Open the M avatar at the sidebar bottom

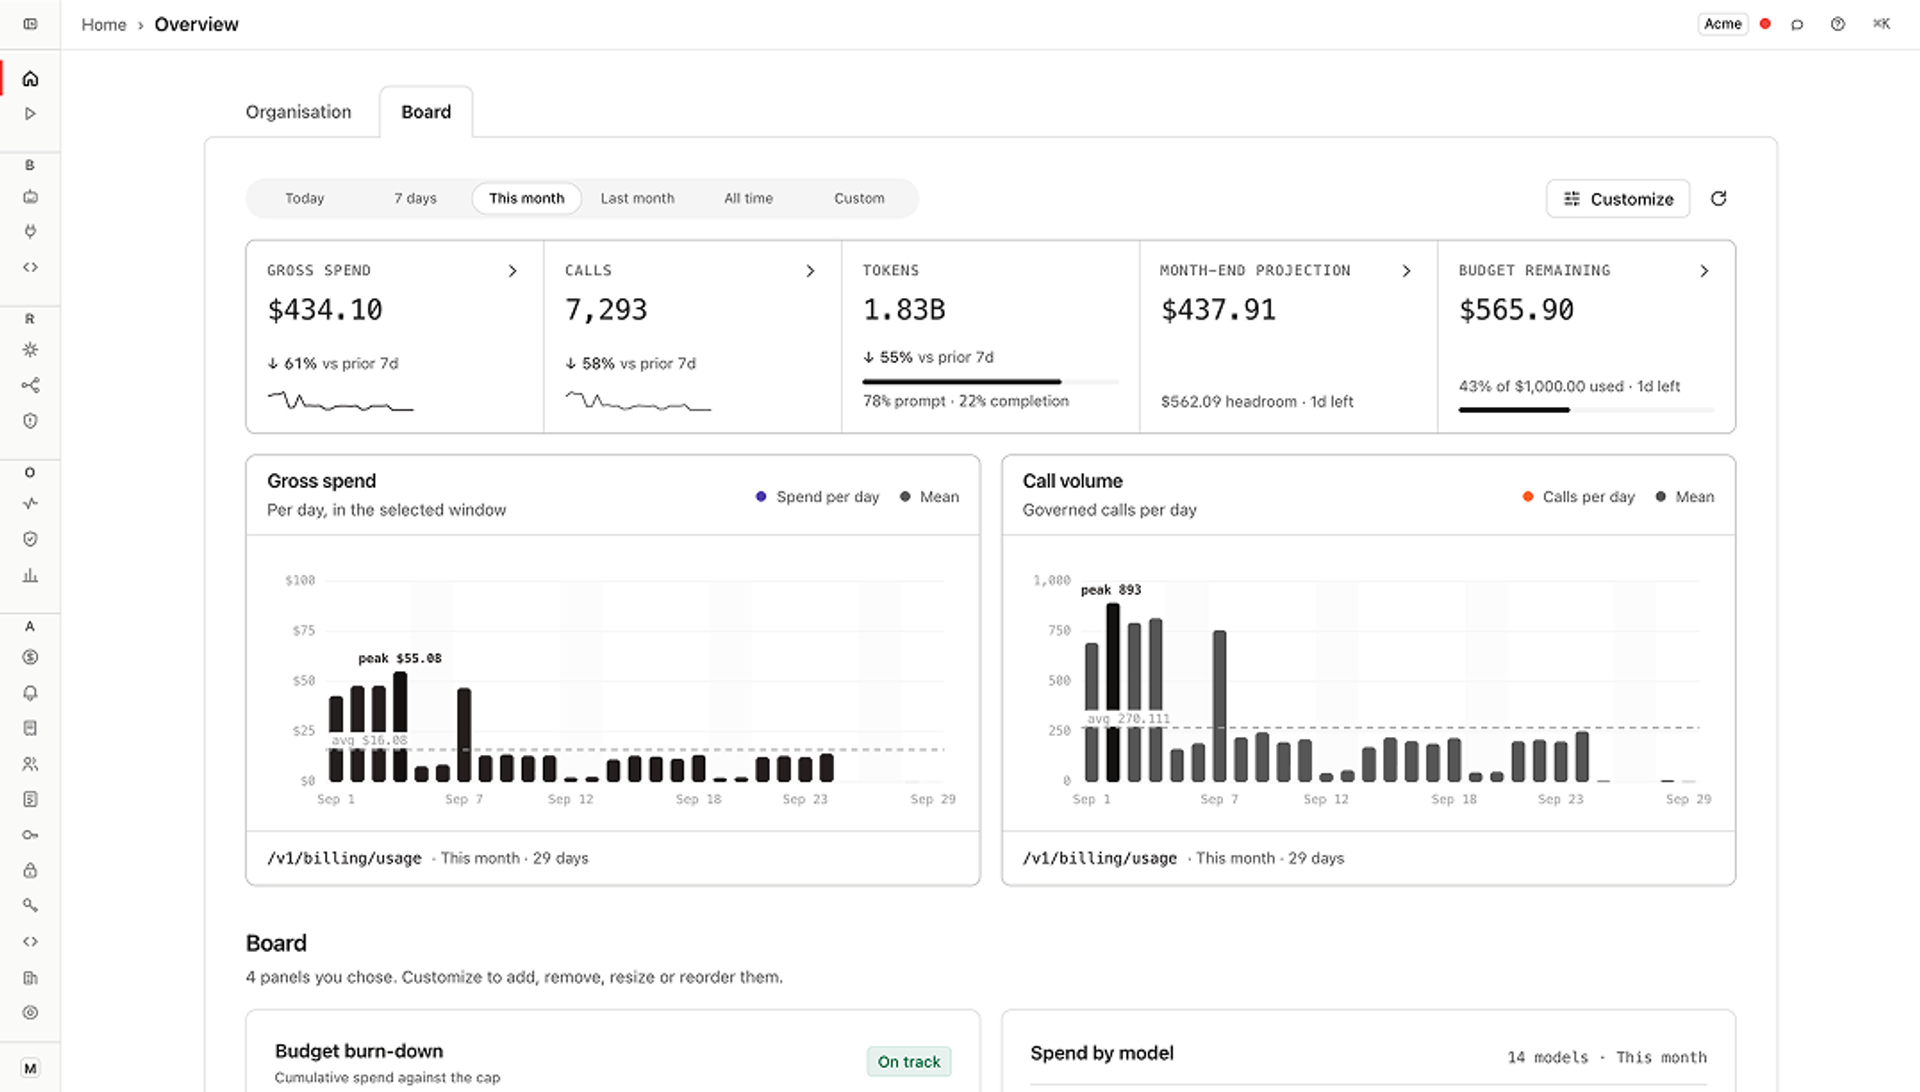(30, 1068)
